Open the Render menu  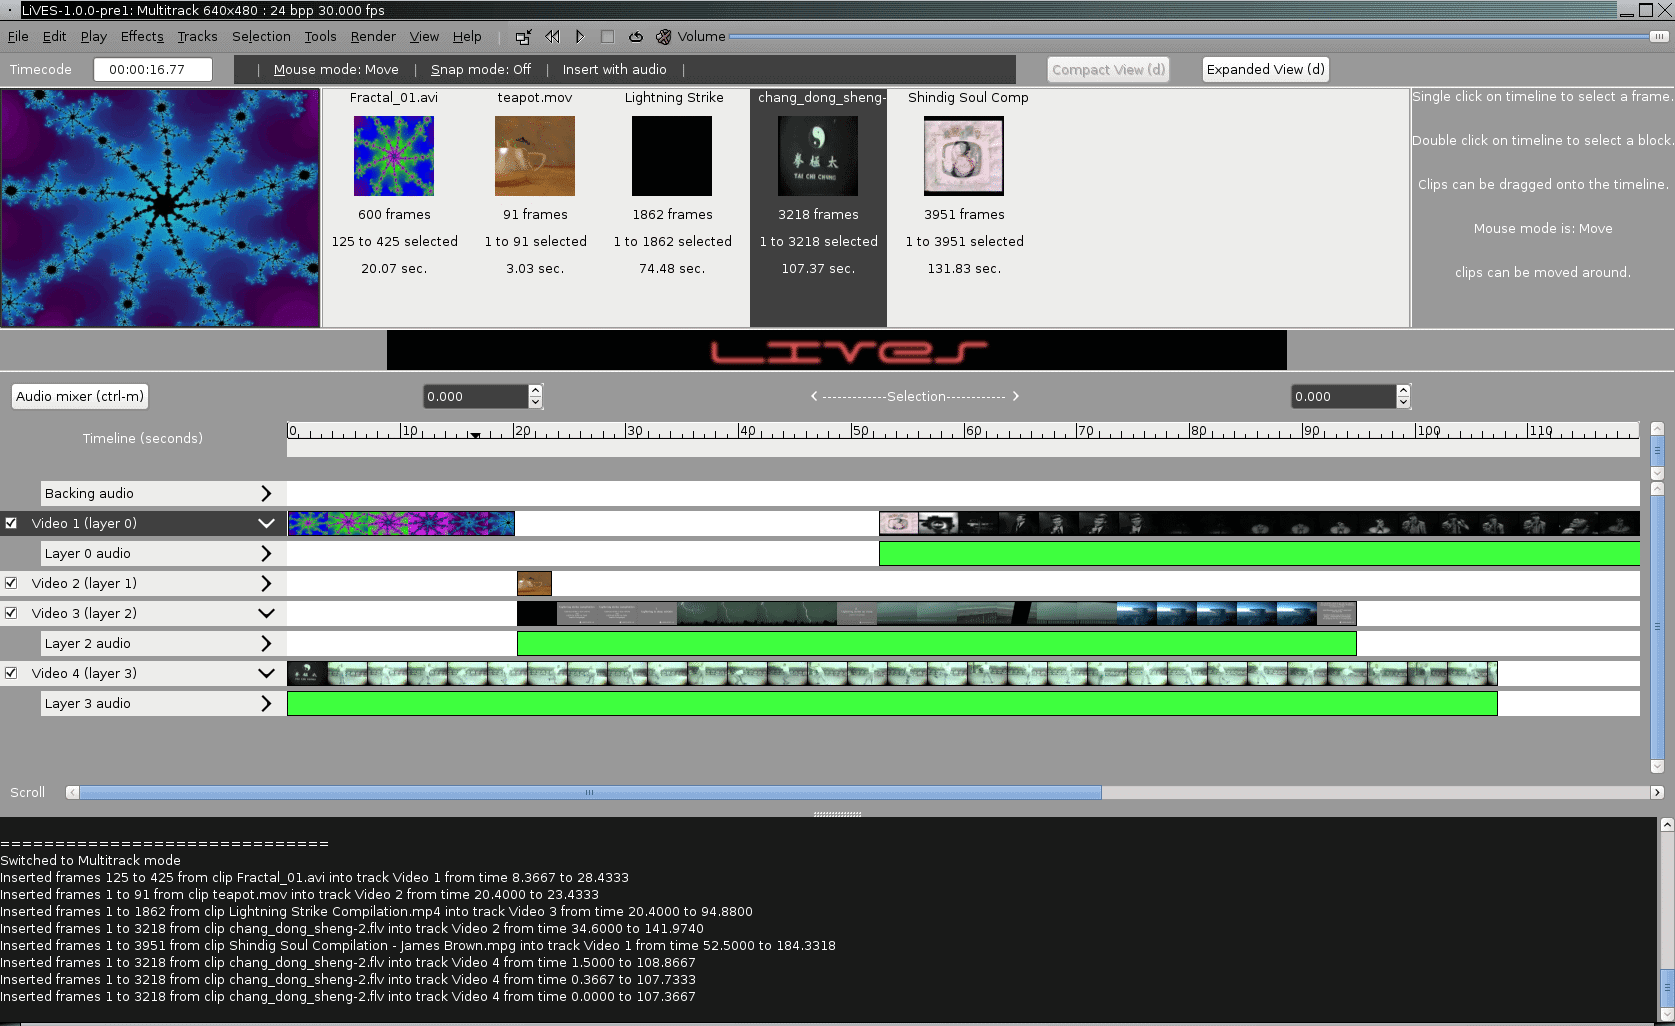pos(373,37)
